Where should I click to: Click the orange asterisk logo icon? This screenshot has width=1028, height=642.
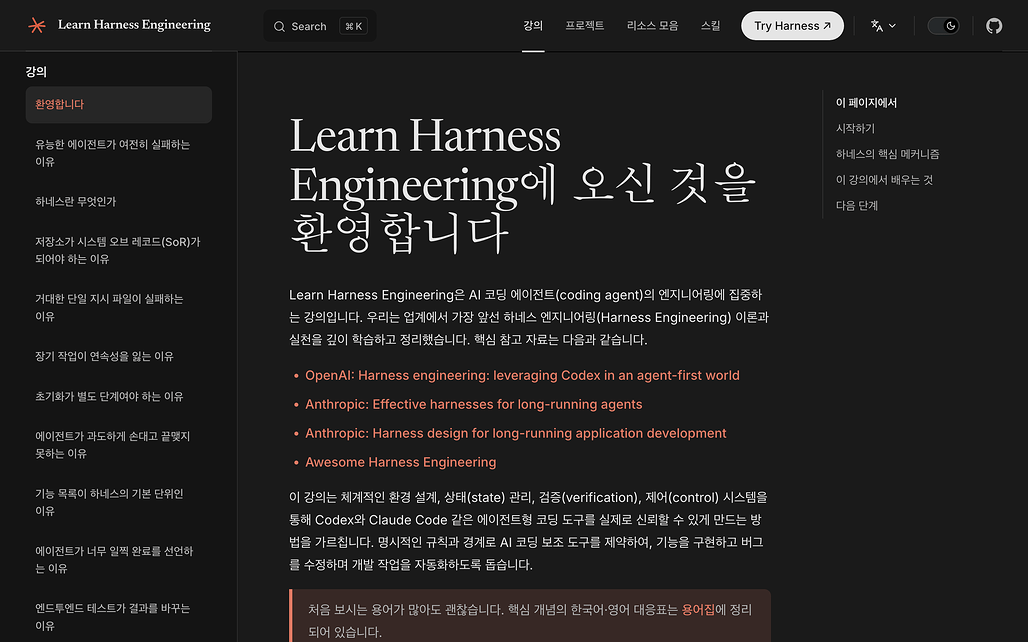pos(37,26)
